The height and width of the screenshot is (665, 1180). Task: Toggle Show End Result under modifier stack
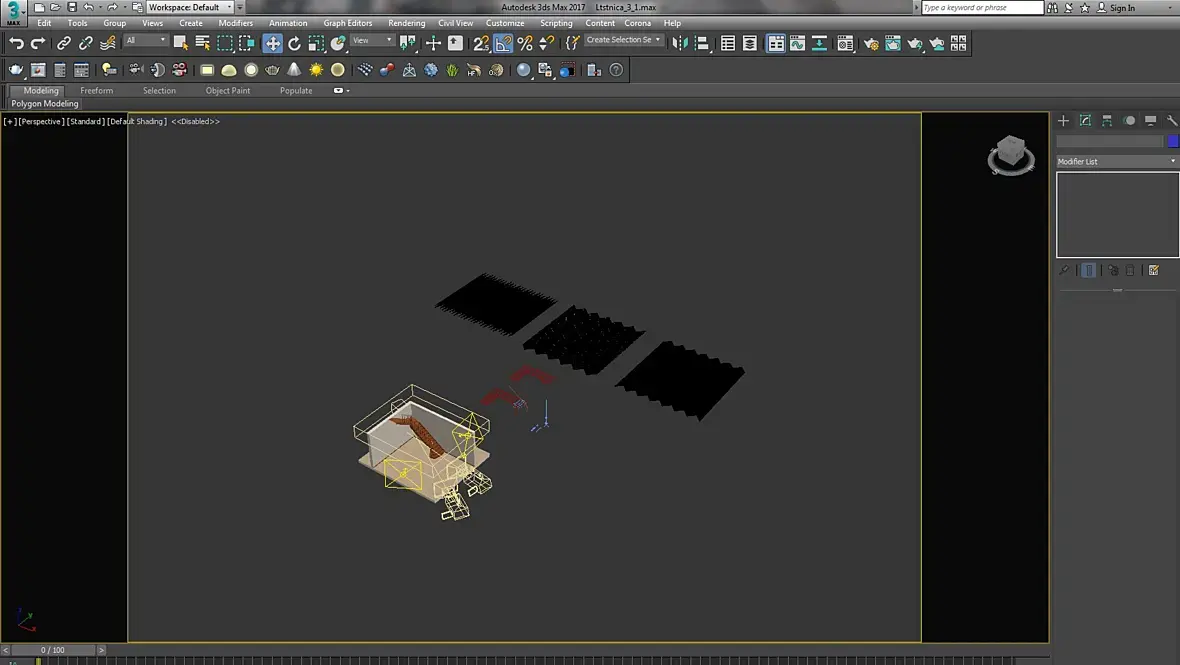1088,270
